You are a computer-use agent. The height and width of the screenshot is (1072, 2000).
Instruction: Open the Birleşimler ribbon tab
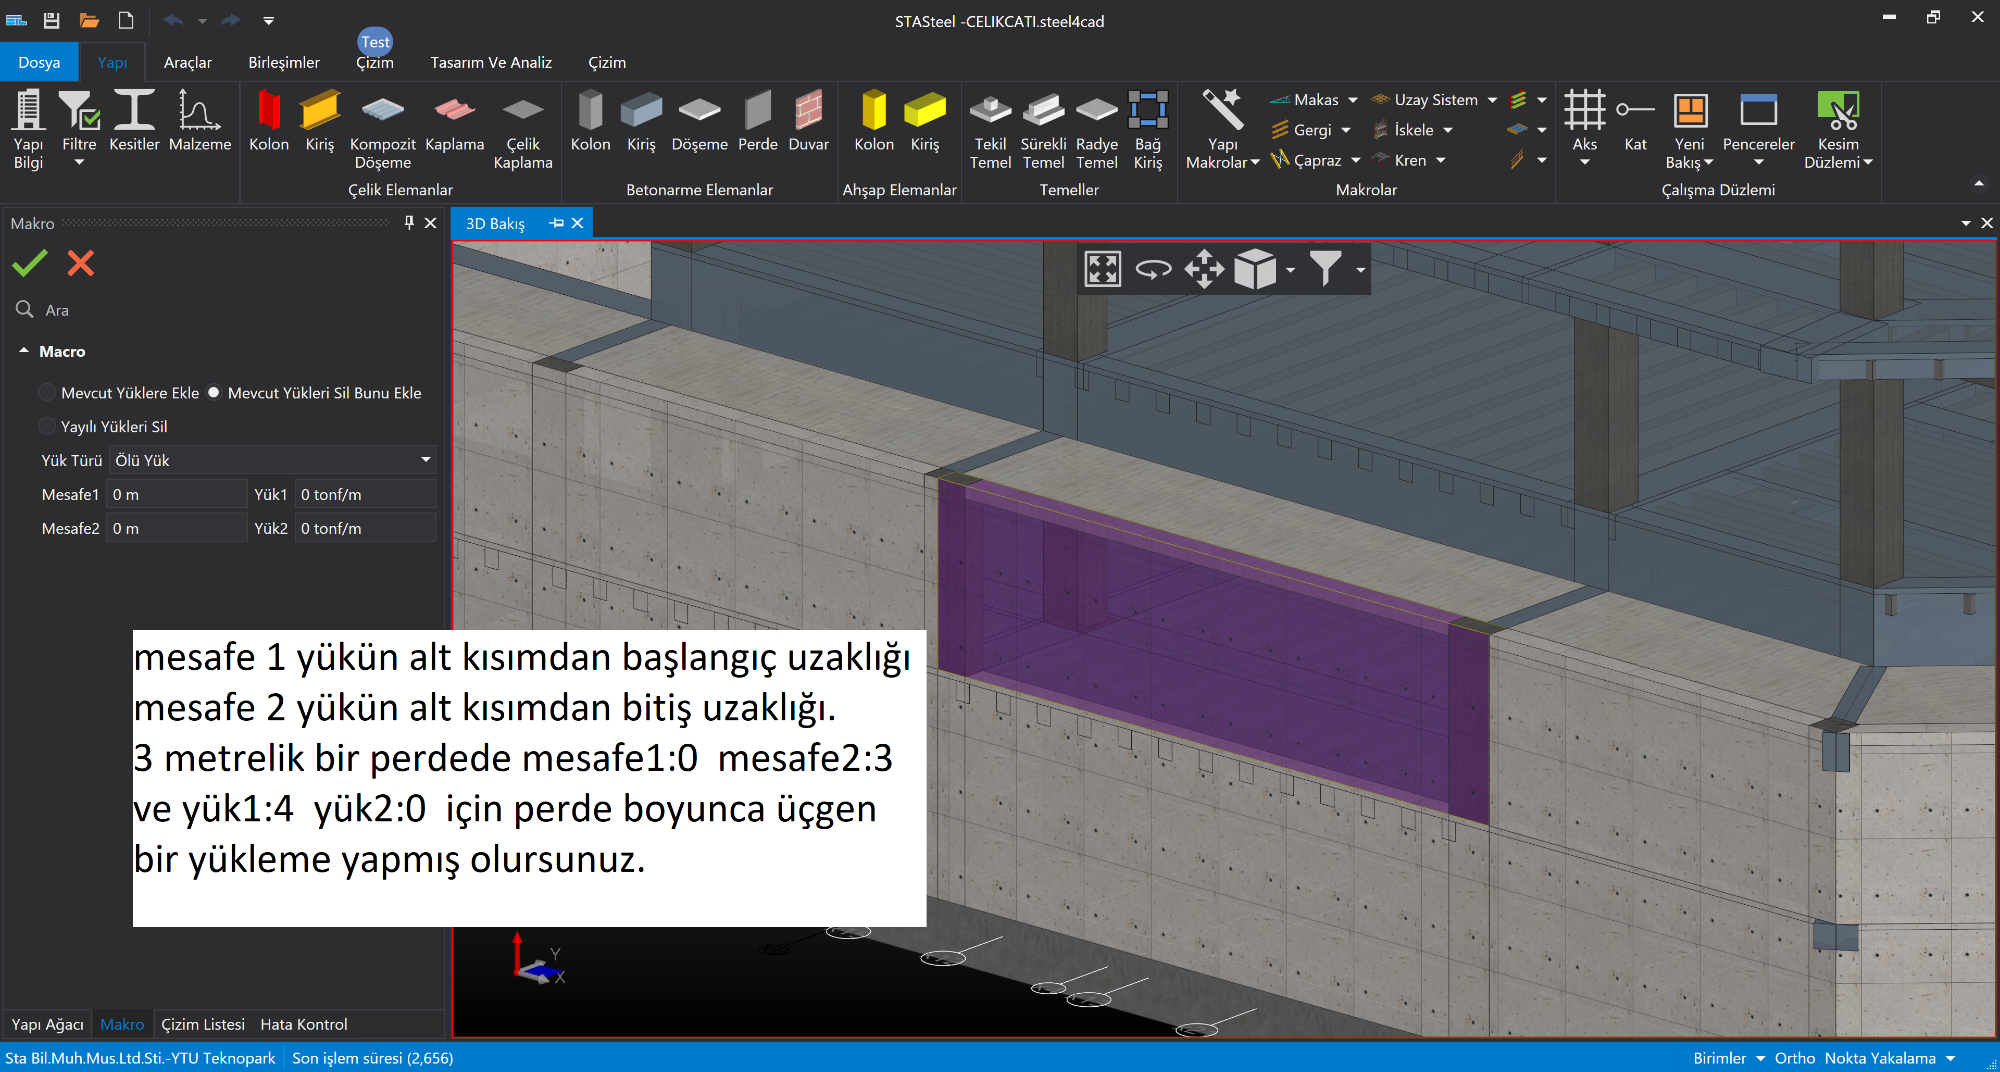[284, 62]
